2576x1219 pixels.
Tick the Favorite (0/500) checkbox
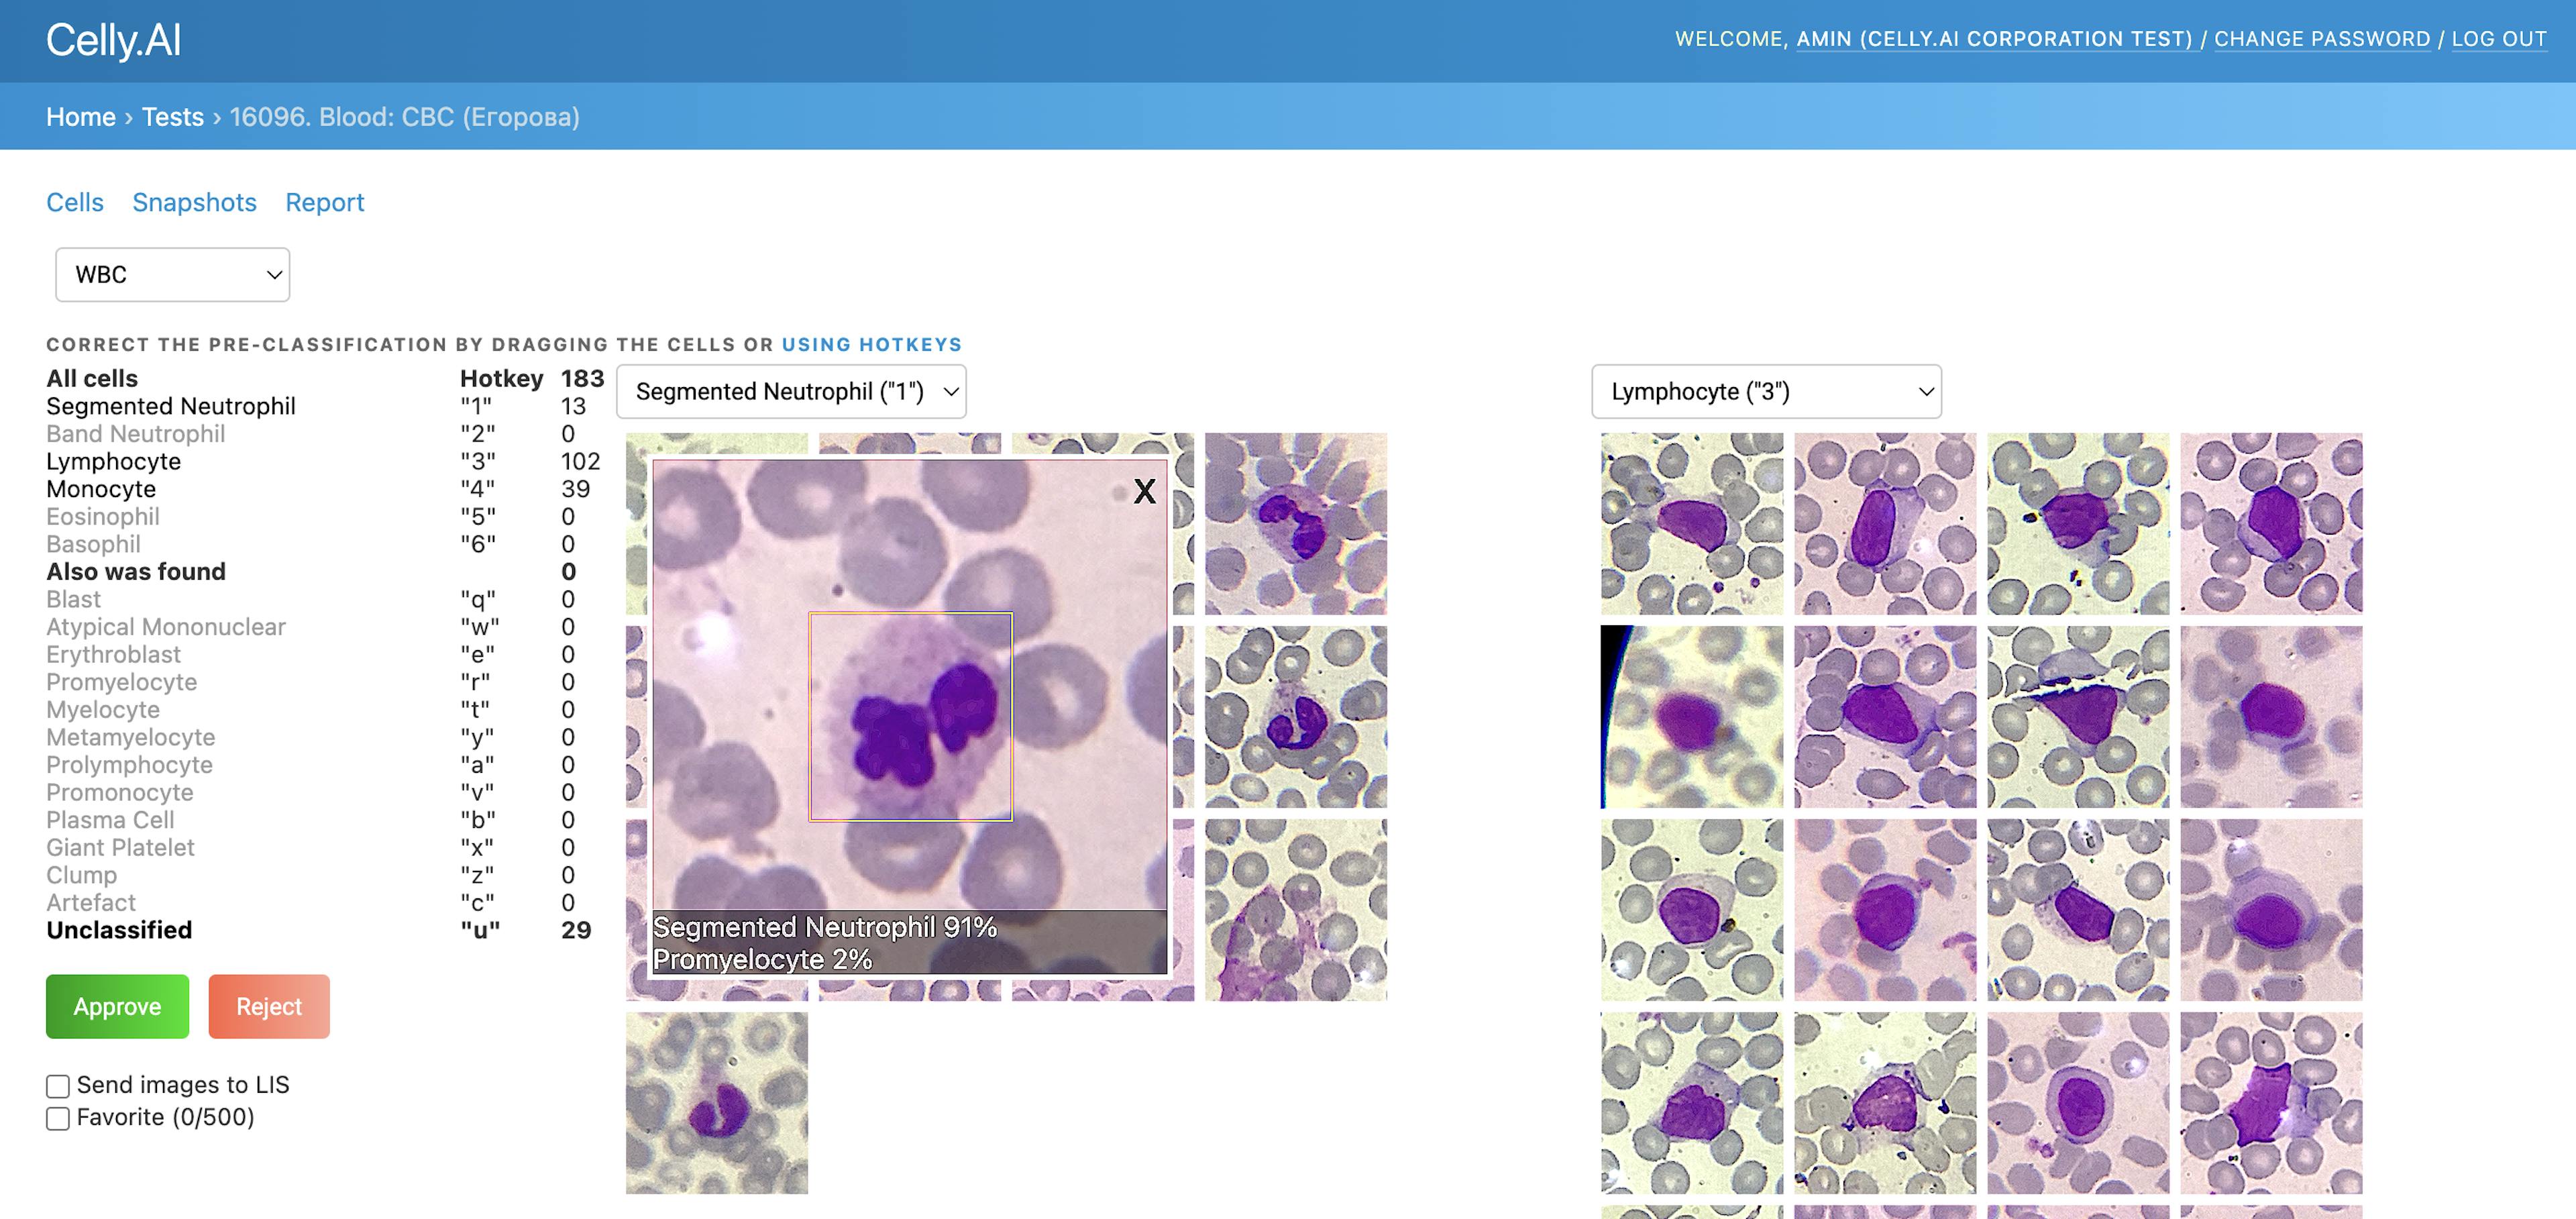58,1118
